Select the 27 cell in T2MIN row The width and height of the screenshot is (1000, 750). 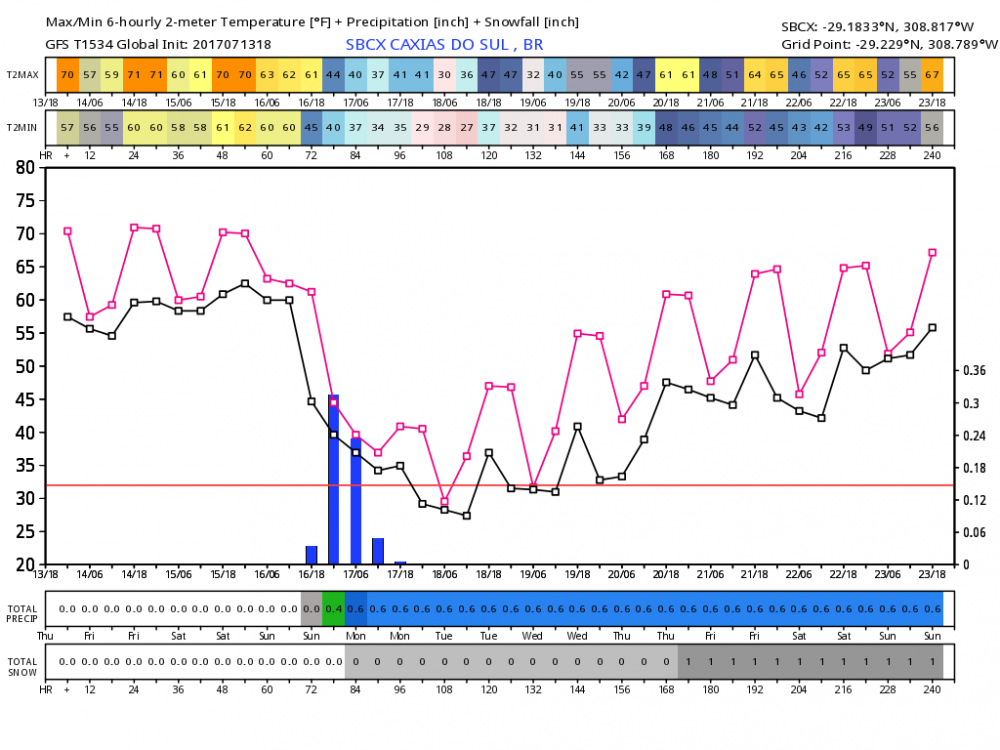pos(466,126)
